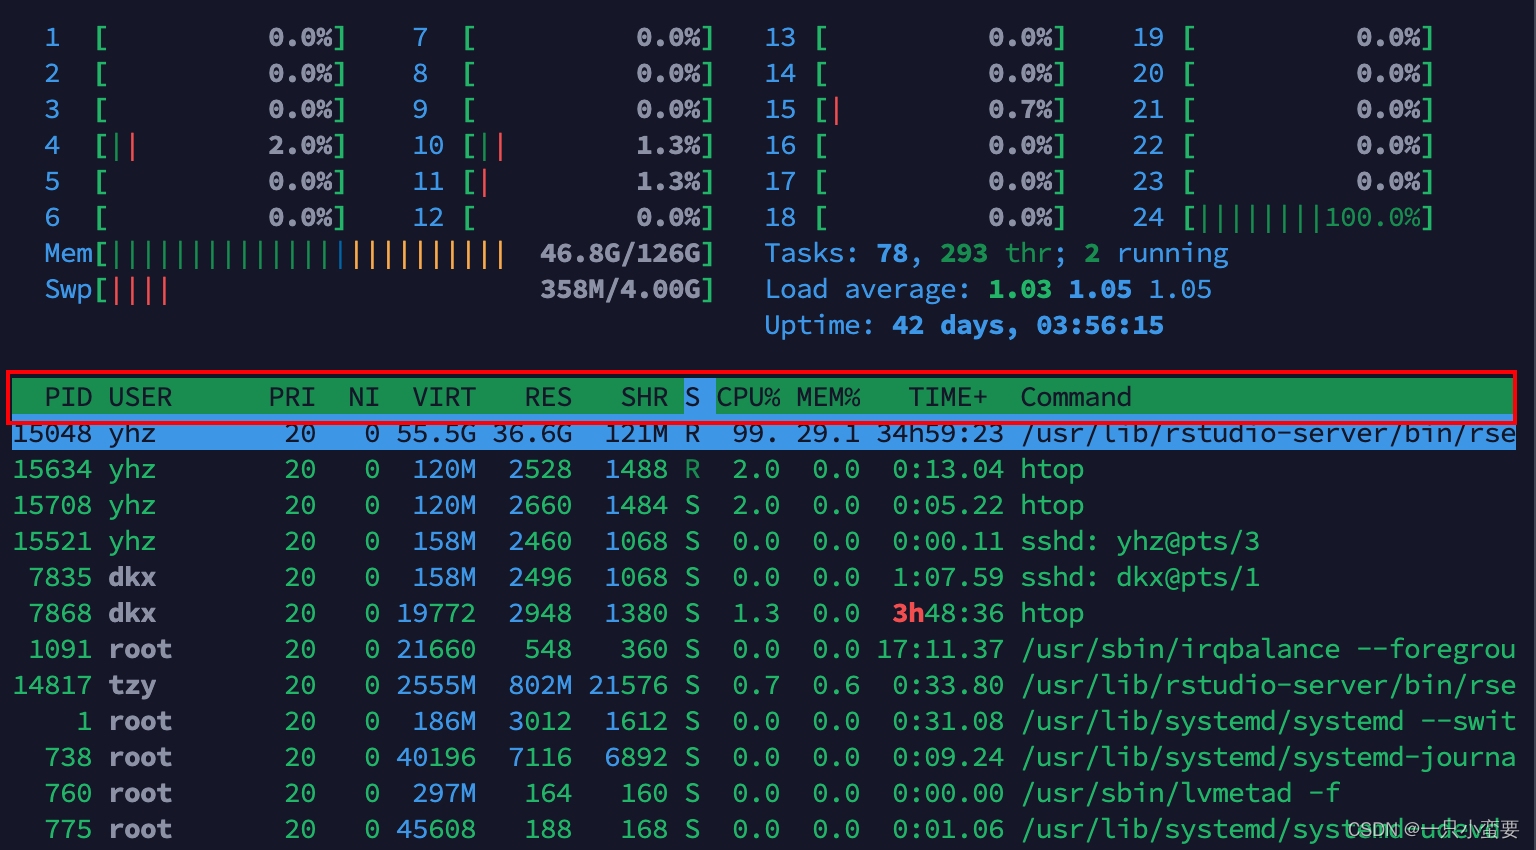Click the Command column header
1536x850 pixels.
(1074, 397)
